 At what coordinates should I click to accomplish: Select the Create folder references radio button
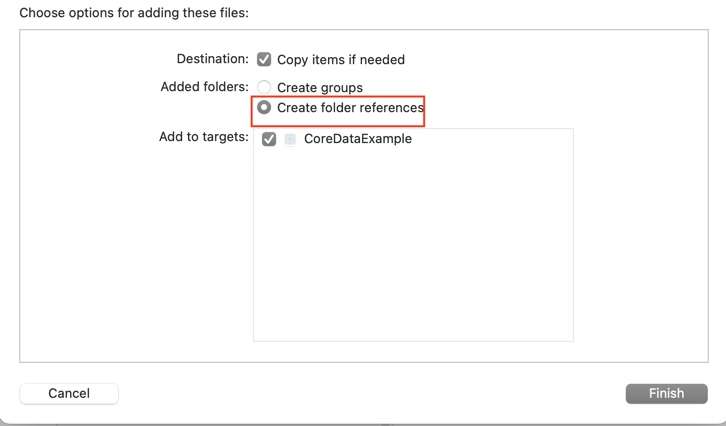(x=264, y=107)
